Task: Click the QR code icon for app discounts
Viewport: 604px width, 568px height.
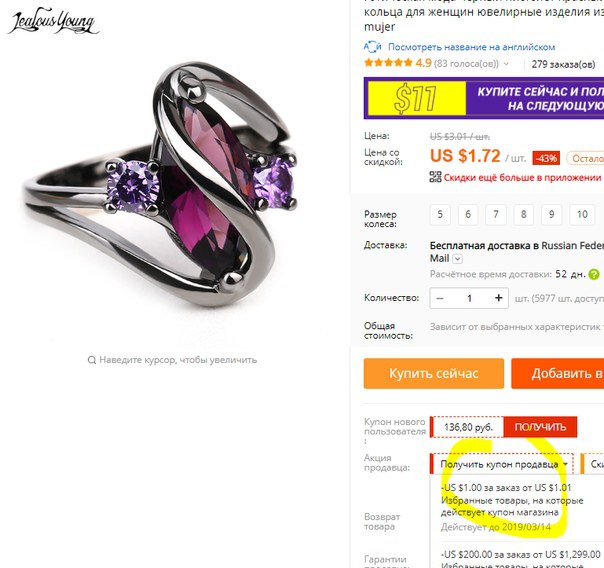Action: [x=435, y=177]
